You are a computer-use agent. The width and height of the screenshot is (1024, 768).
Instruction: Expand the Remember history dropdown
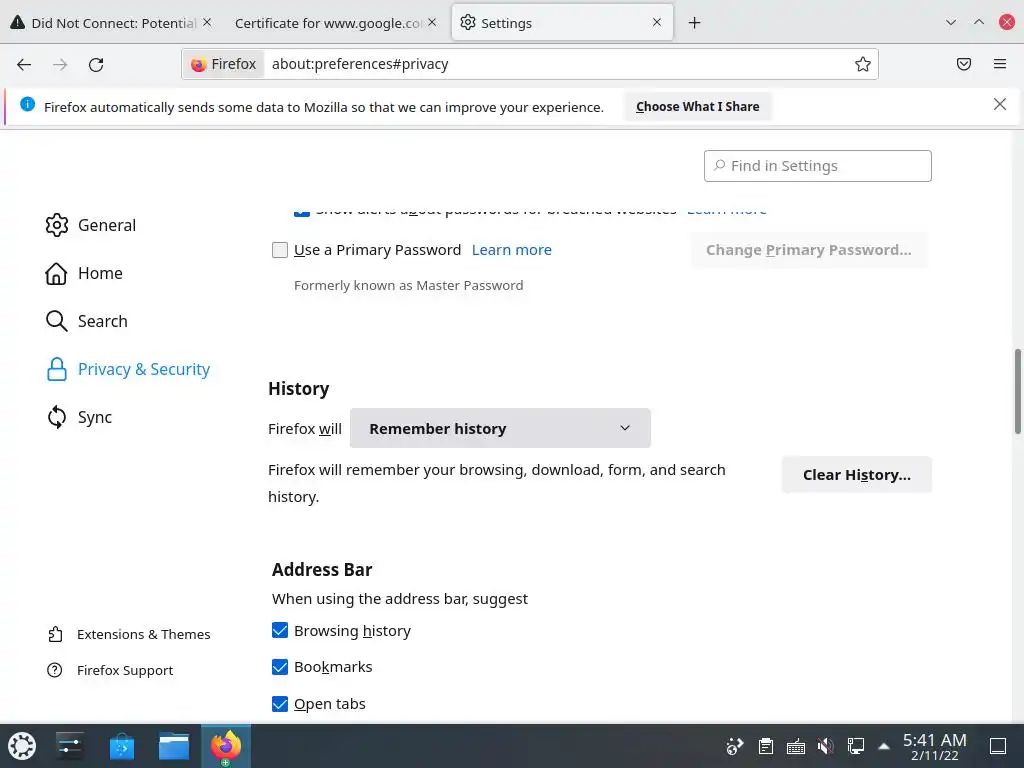pyautogui.click(x=500, y=428)
